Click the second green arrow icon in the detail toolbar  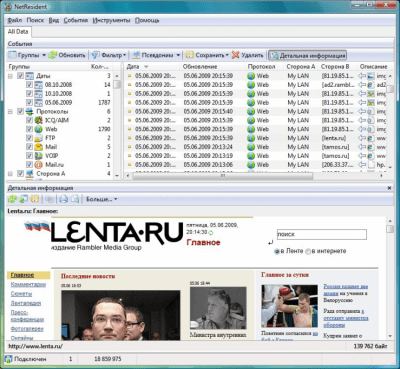24,199
